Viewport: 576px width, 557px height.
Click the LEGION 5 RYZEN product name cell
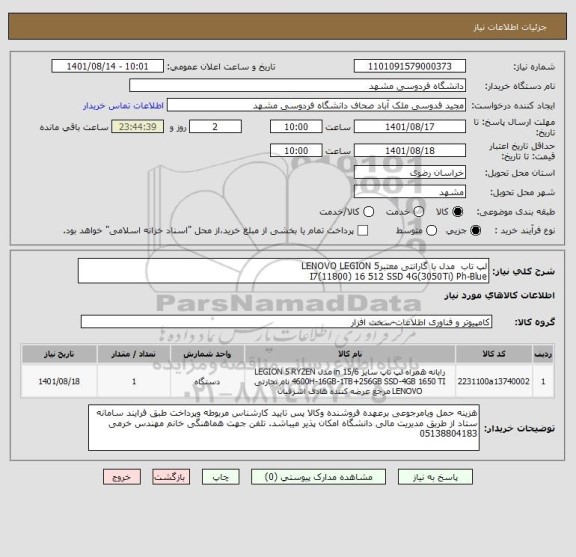click(x=350, y=381)
